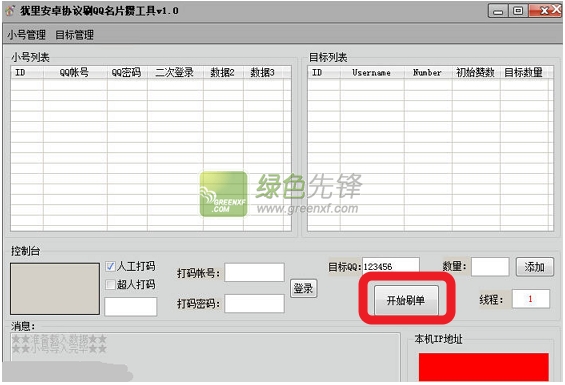Click the 目标QQ field containing 123456
Image resolution: width=565 pixels, height=385 pixels.
point(391,266)
